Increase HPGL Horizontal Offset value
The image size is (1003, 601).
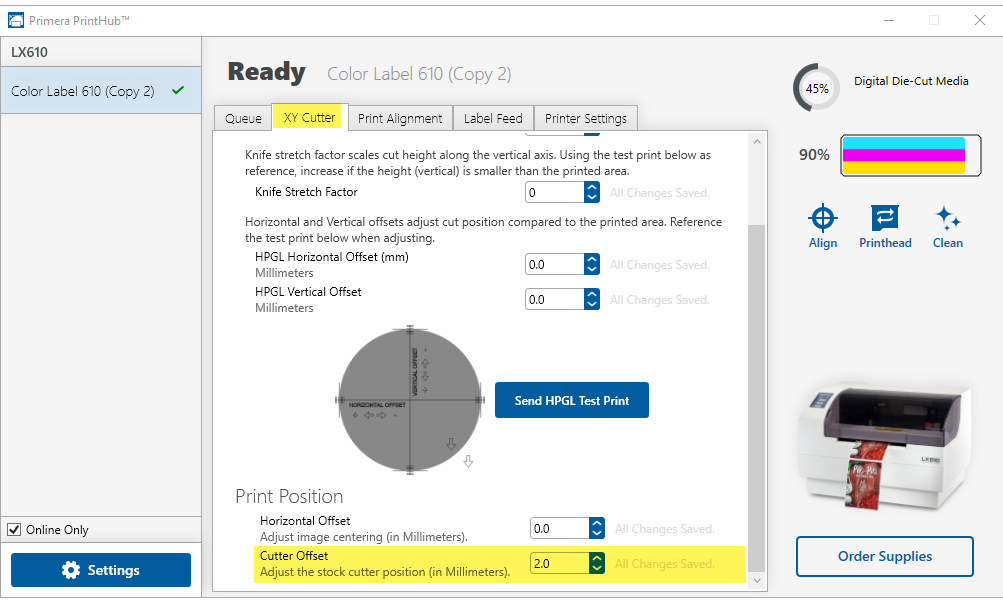tap(592, 260)
